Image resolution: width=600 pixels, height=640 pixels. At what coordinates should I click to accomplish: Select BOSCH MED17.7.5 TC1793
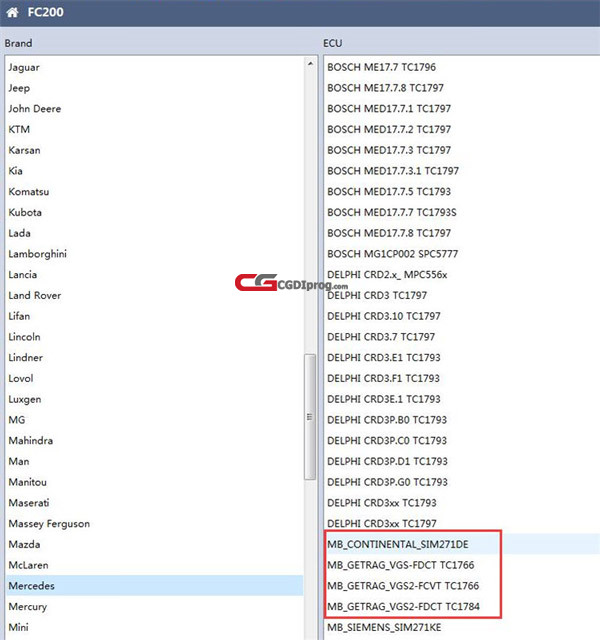[x=389, y=192]
